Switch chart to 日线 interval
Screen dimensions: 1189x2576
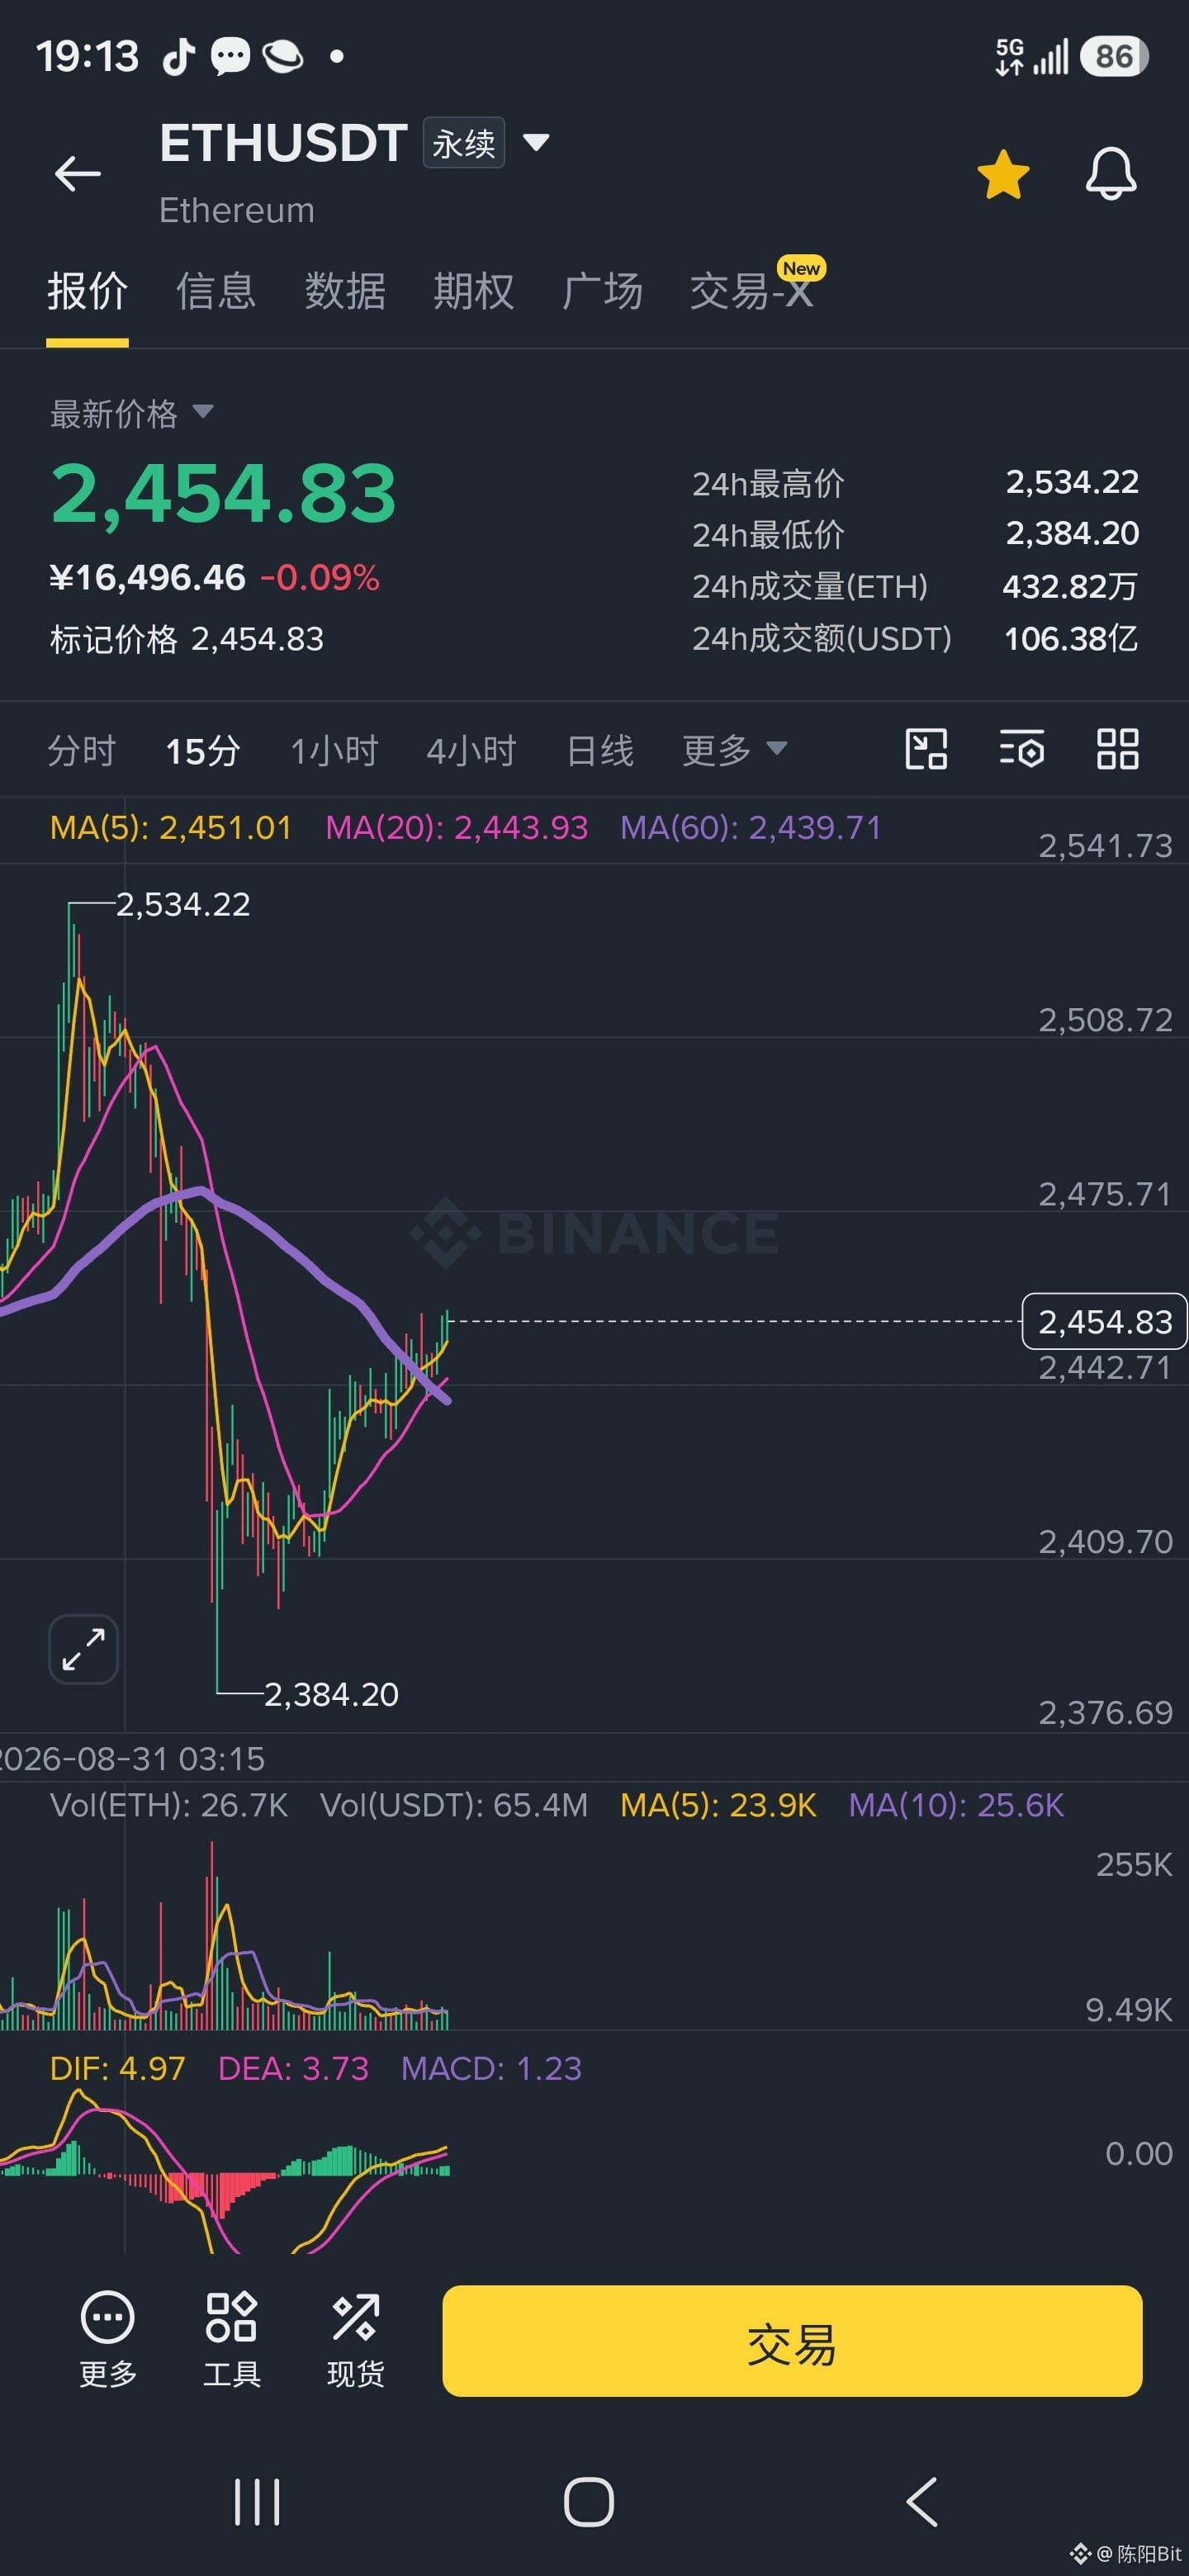(600, 750)
